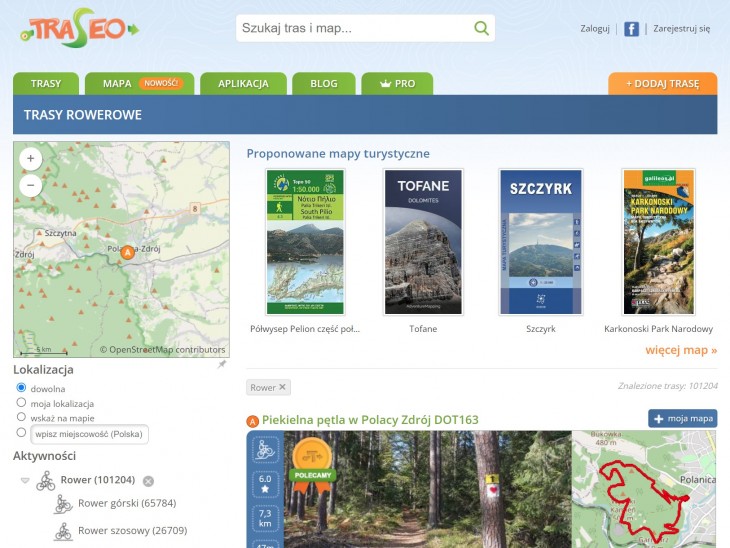The height and width of the screenshot is (548, 730).
Task: Clear the Rower activity filter
Action: pos(149,481)
